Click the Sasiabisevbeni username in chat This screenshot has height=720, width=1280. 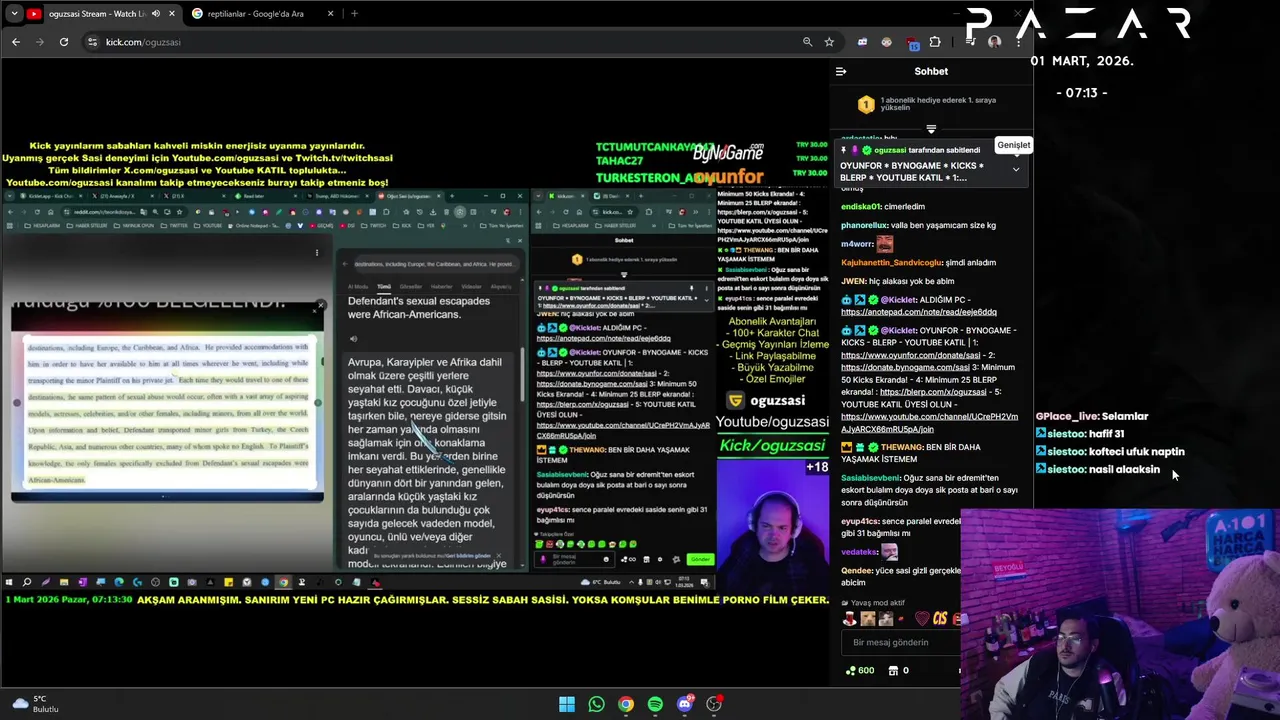coord(869,478)
